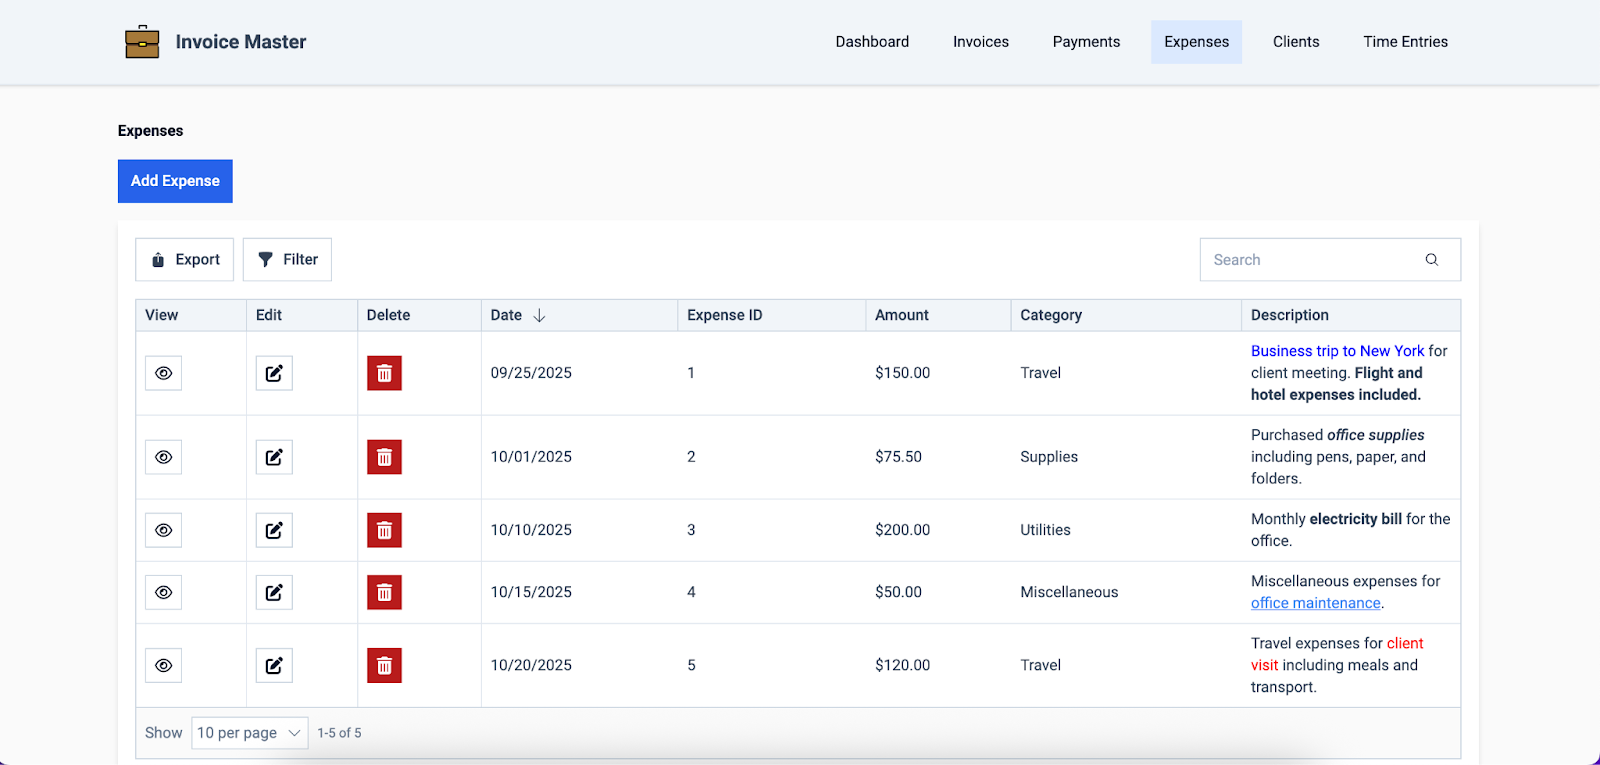Sort by the Date column arrow

[x=539, y=315]
